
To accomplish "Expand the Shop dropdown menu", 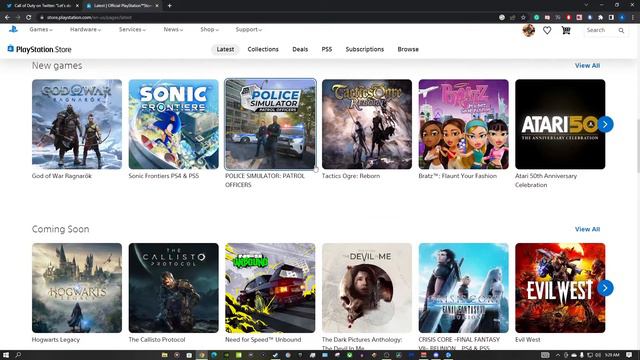I will click(x=209, y=29).
